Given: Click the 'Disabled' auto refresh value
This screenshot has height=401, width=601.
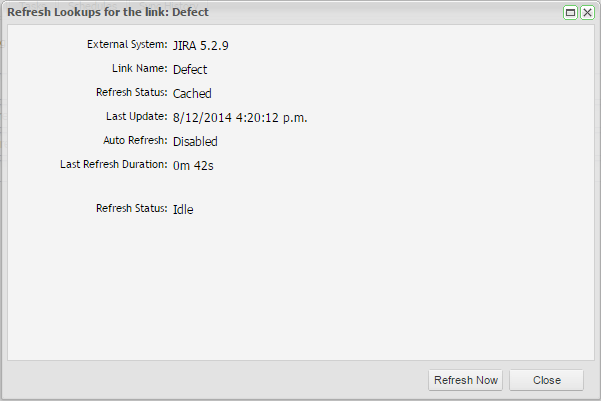Looking at the screenshot, I should (x=195, y=141).
